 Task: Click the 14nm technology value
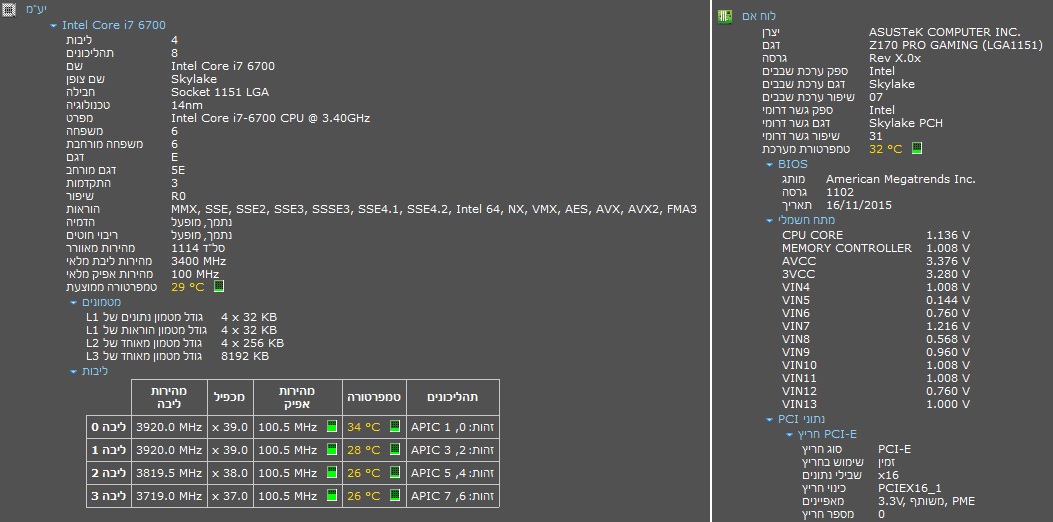(187, 105)
